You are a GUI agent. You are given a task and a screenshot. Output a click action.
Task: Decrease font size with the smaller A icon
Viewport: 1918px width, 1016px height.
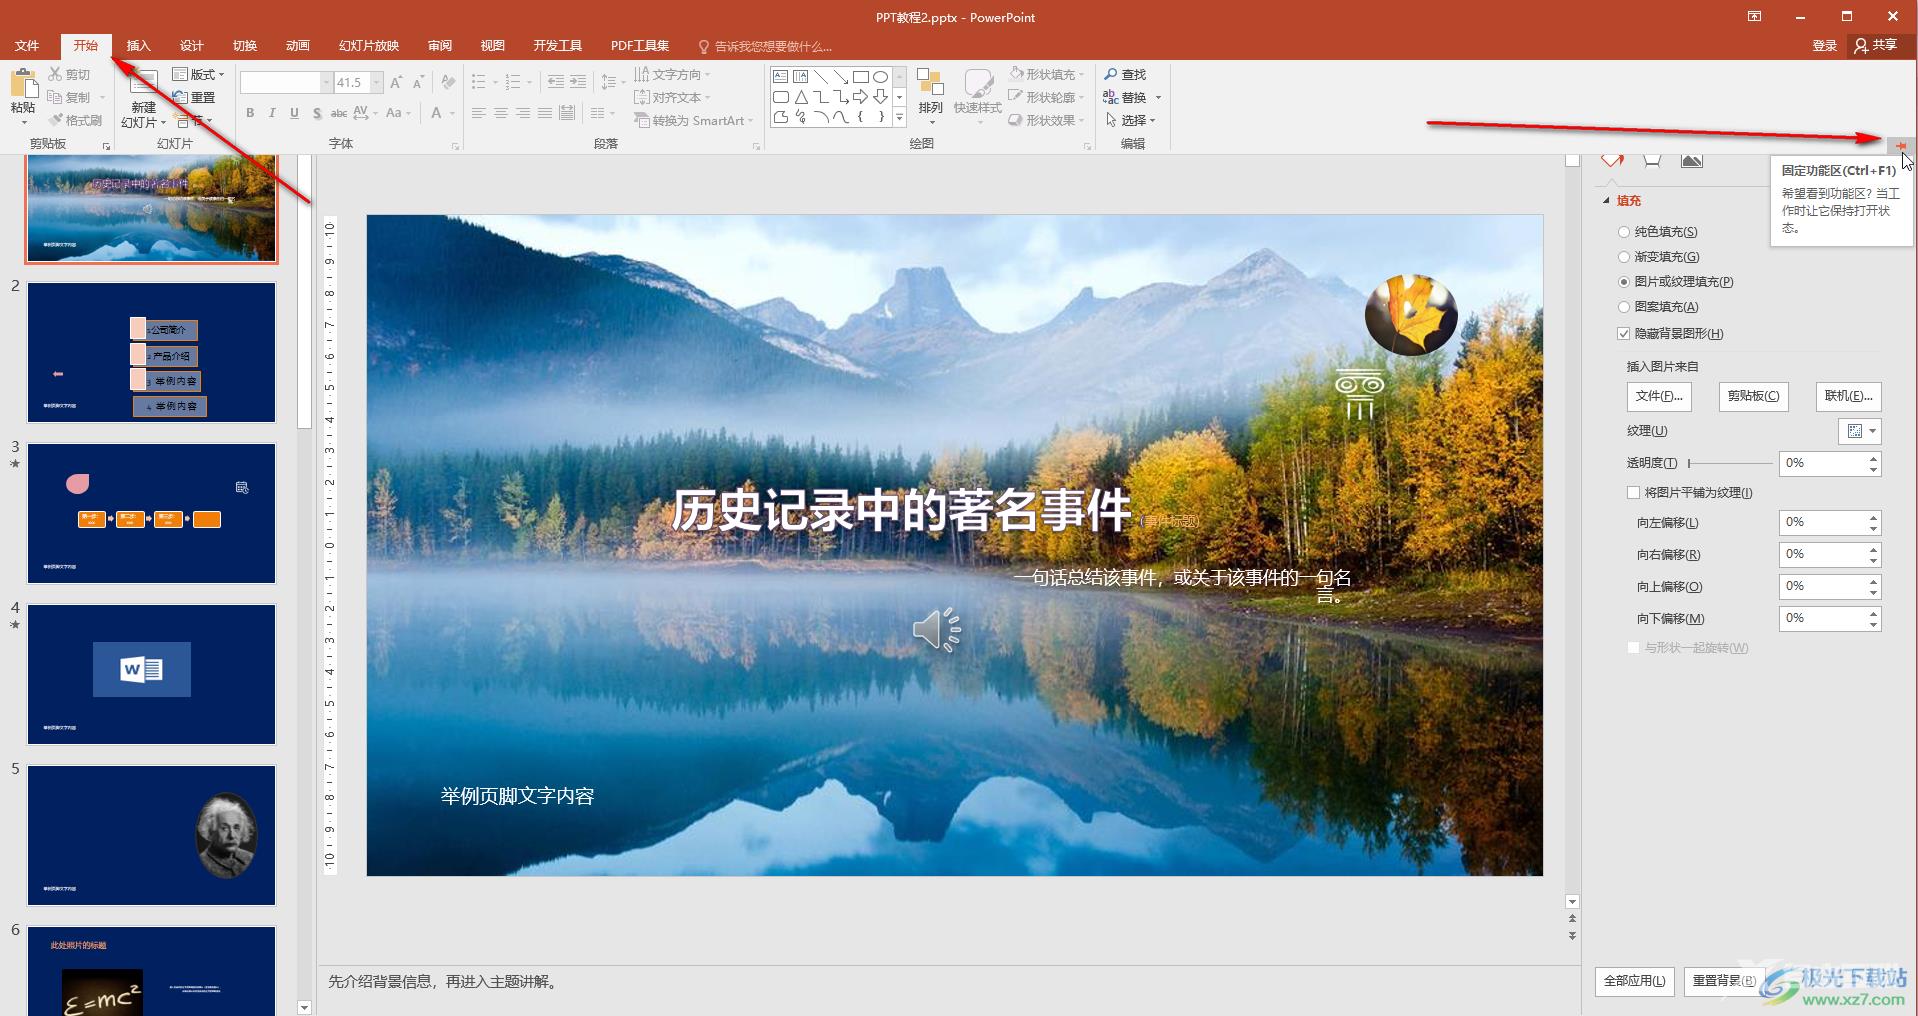[x=418, y=82]
